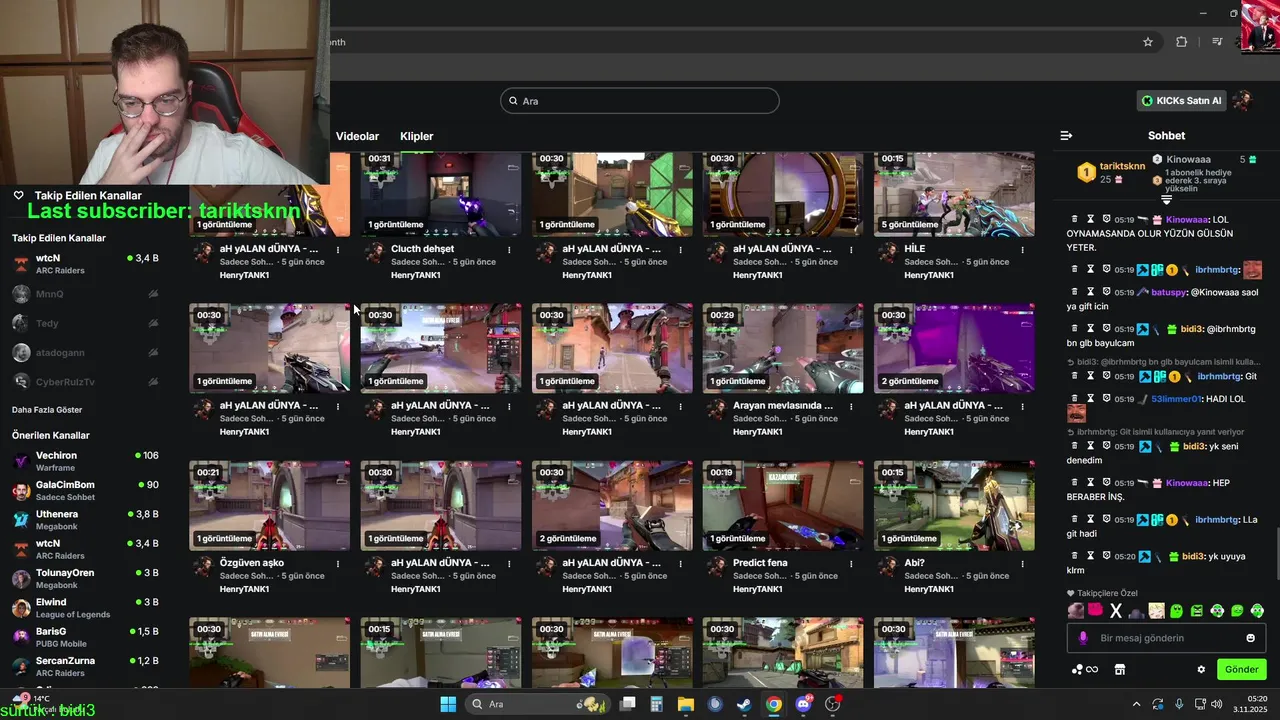
Task: Open offline channel CyberRulzTv
Action: pos(85,382)
